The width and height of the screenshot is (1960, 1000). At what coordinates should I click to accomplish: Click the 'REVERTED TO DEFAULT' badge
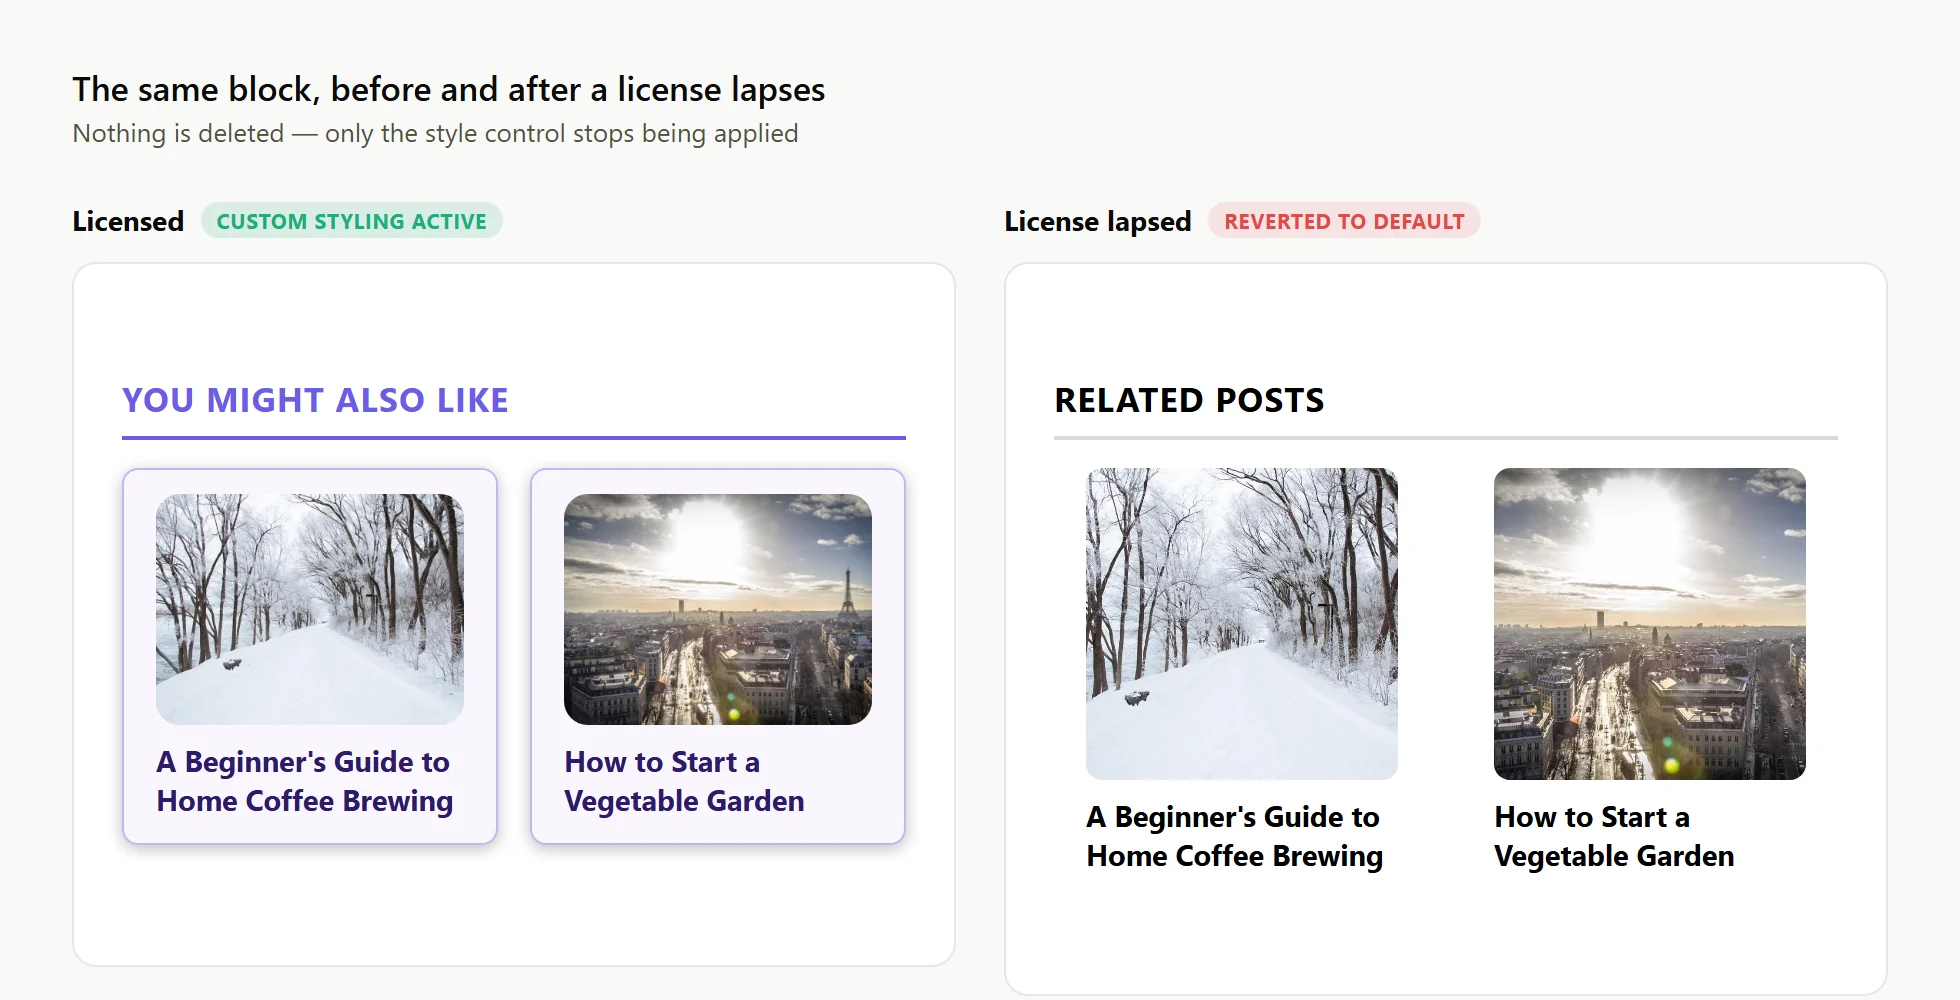1344,221
